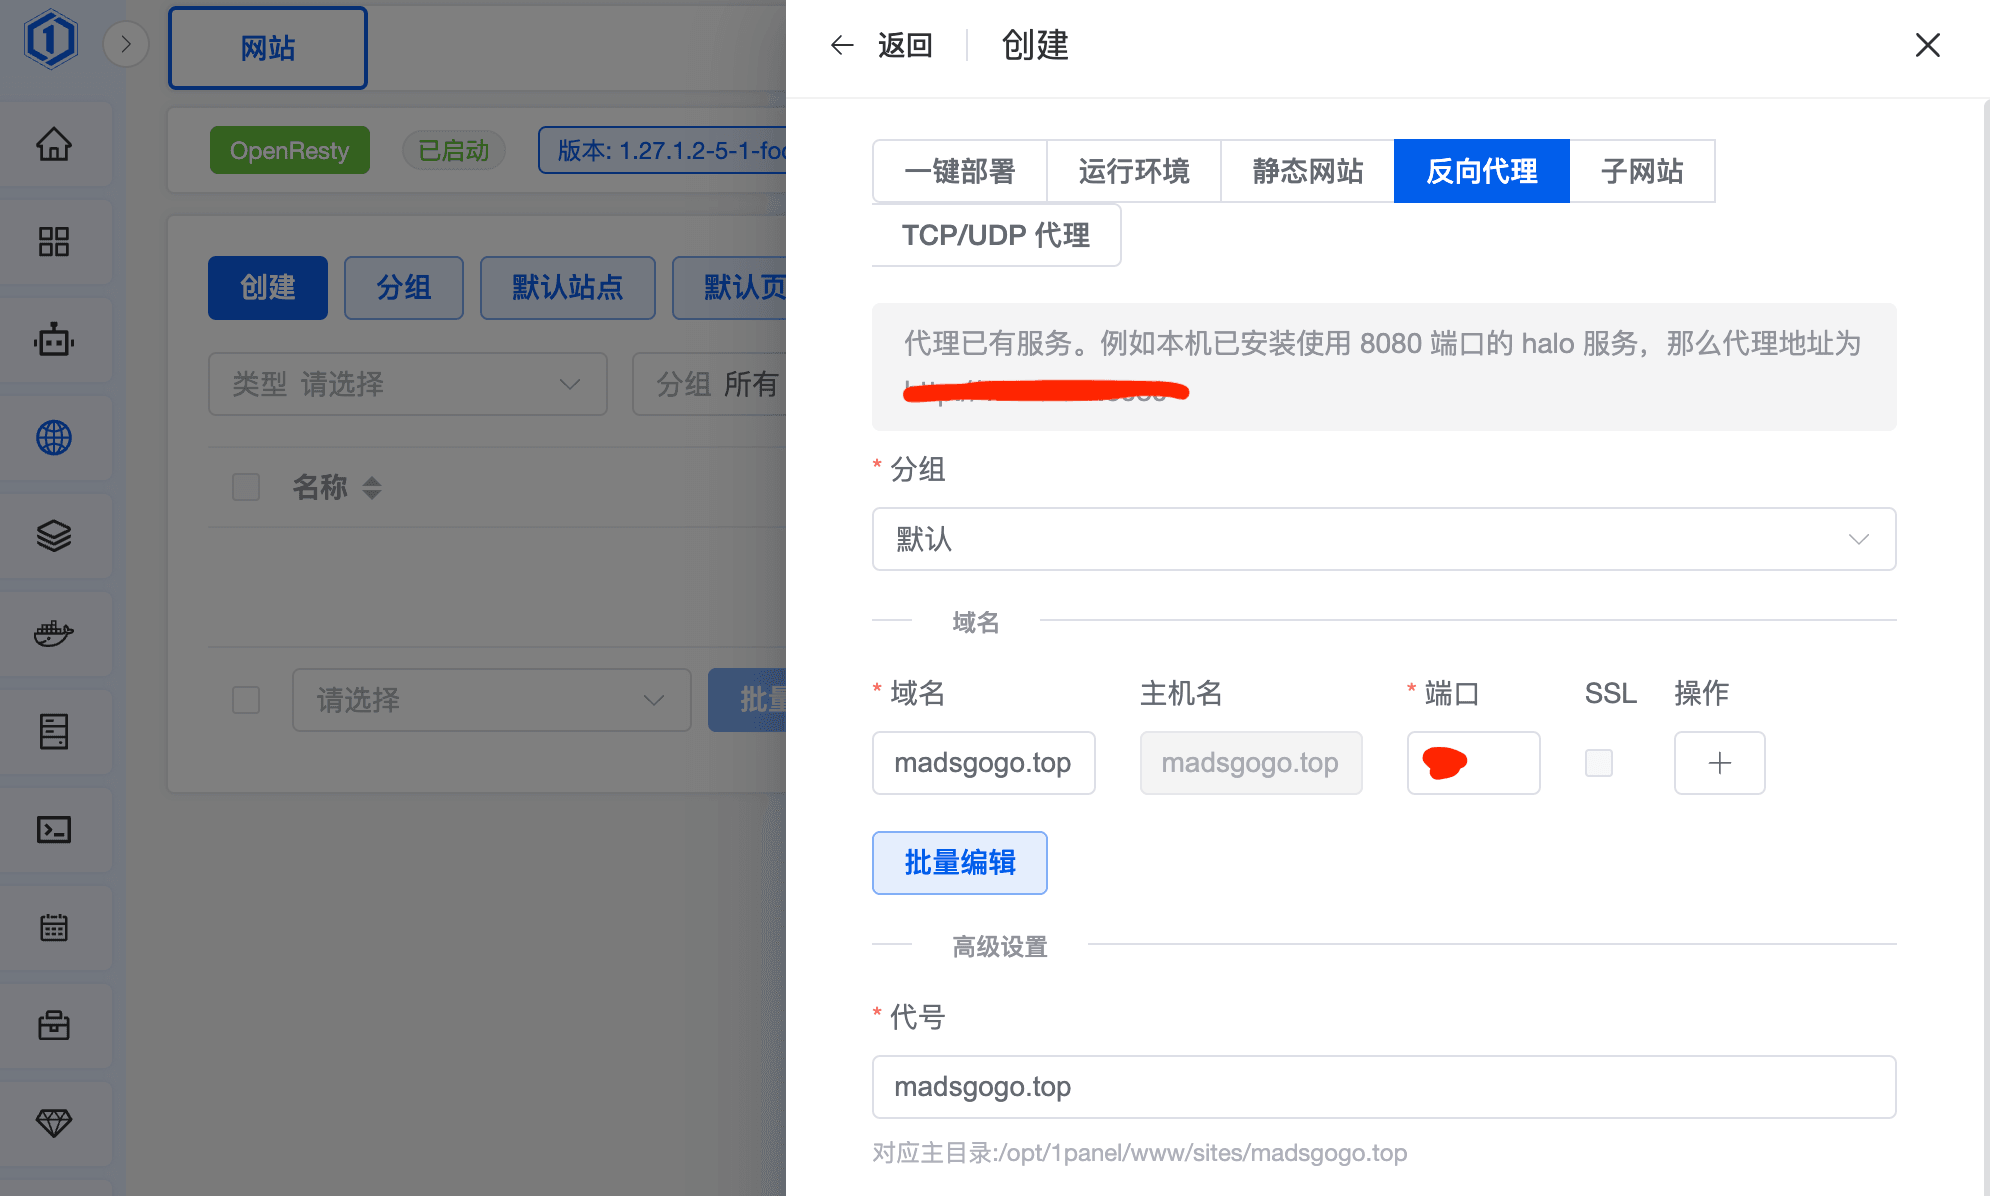Click the 批量编辑 button
The width and height of the screenshot is (1990, 1196).
[959, 862]
